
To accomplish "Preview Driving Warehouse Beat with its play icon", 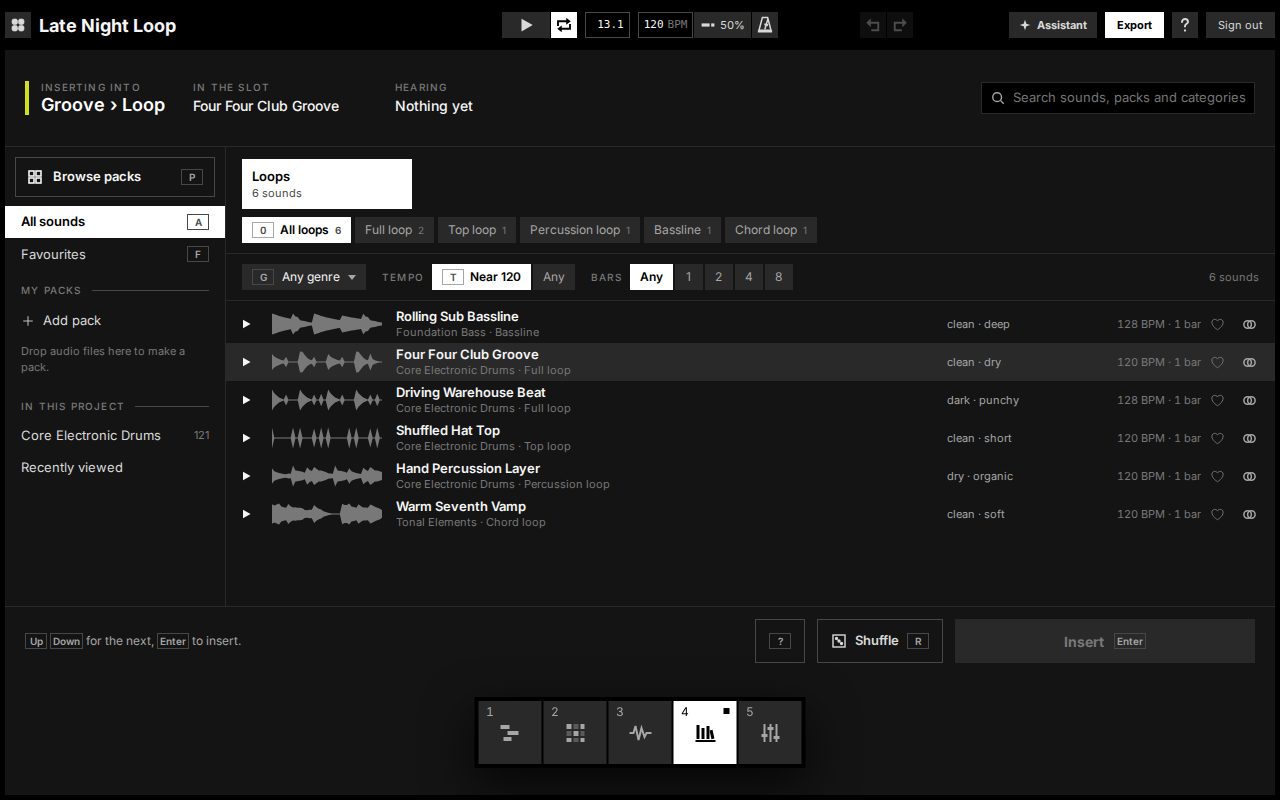I will pos(247,400).
